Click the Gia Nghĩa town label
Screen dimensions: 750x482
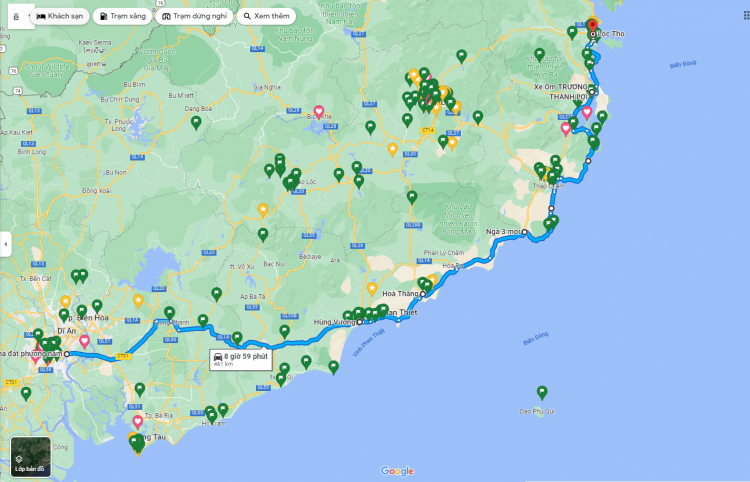(x=267, y=87)
